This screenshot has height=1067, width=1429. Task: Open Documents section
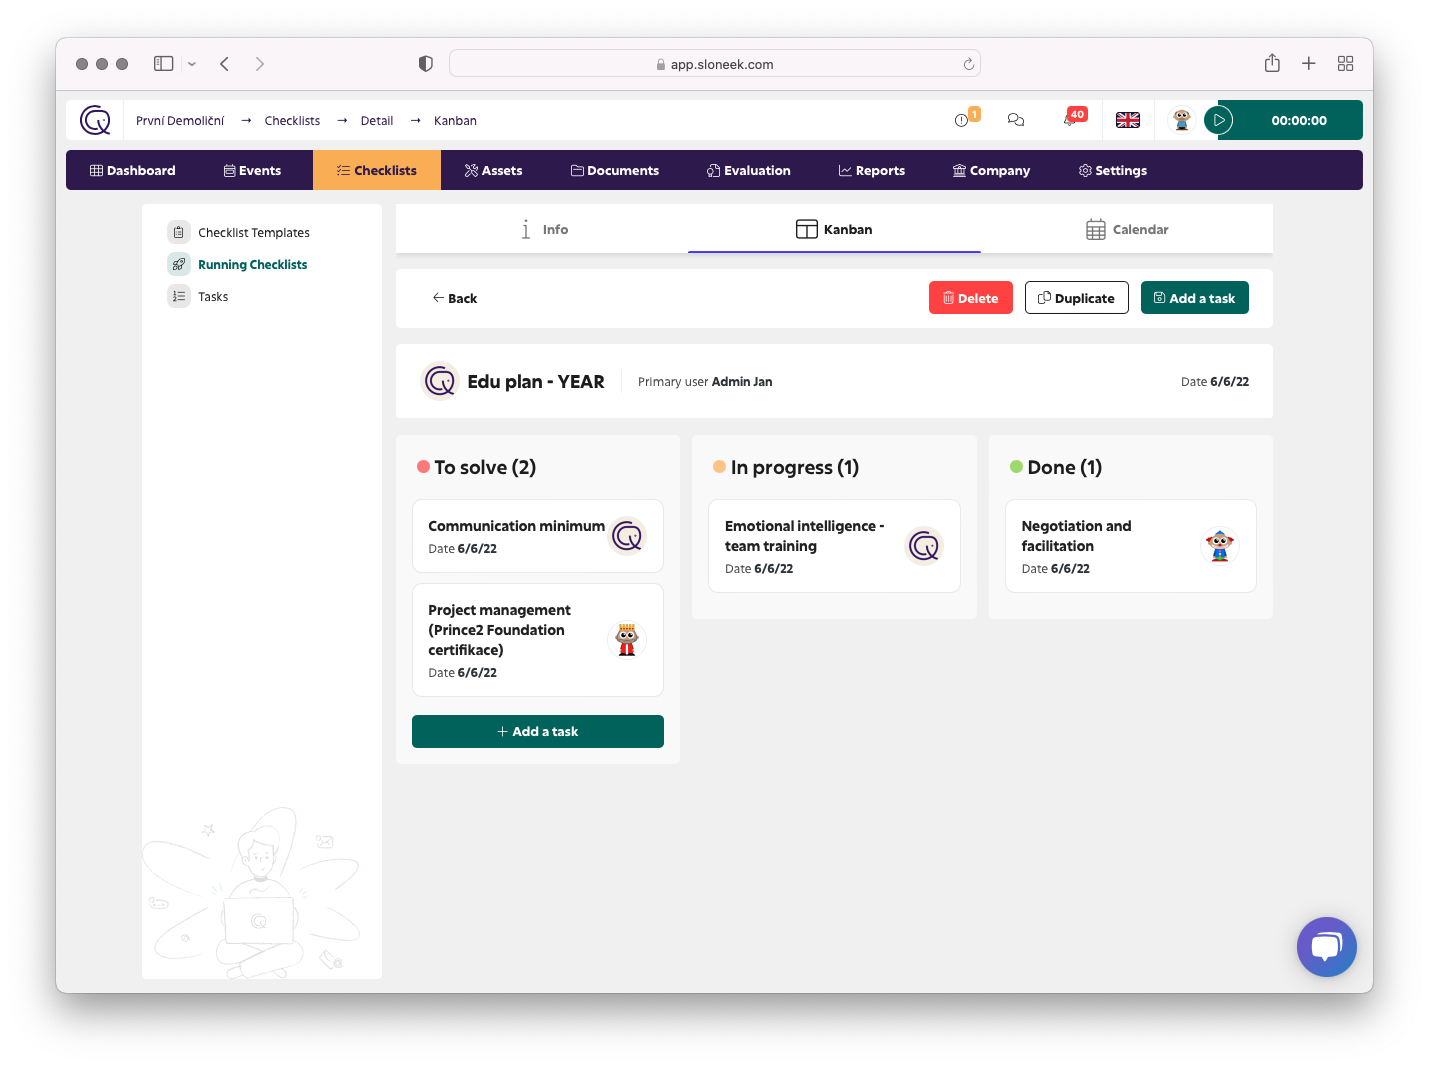[615, 170]
